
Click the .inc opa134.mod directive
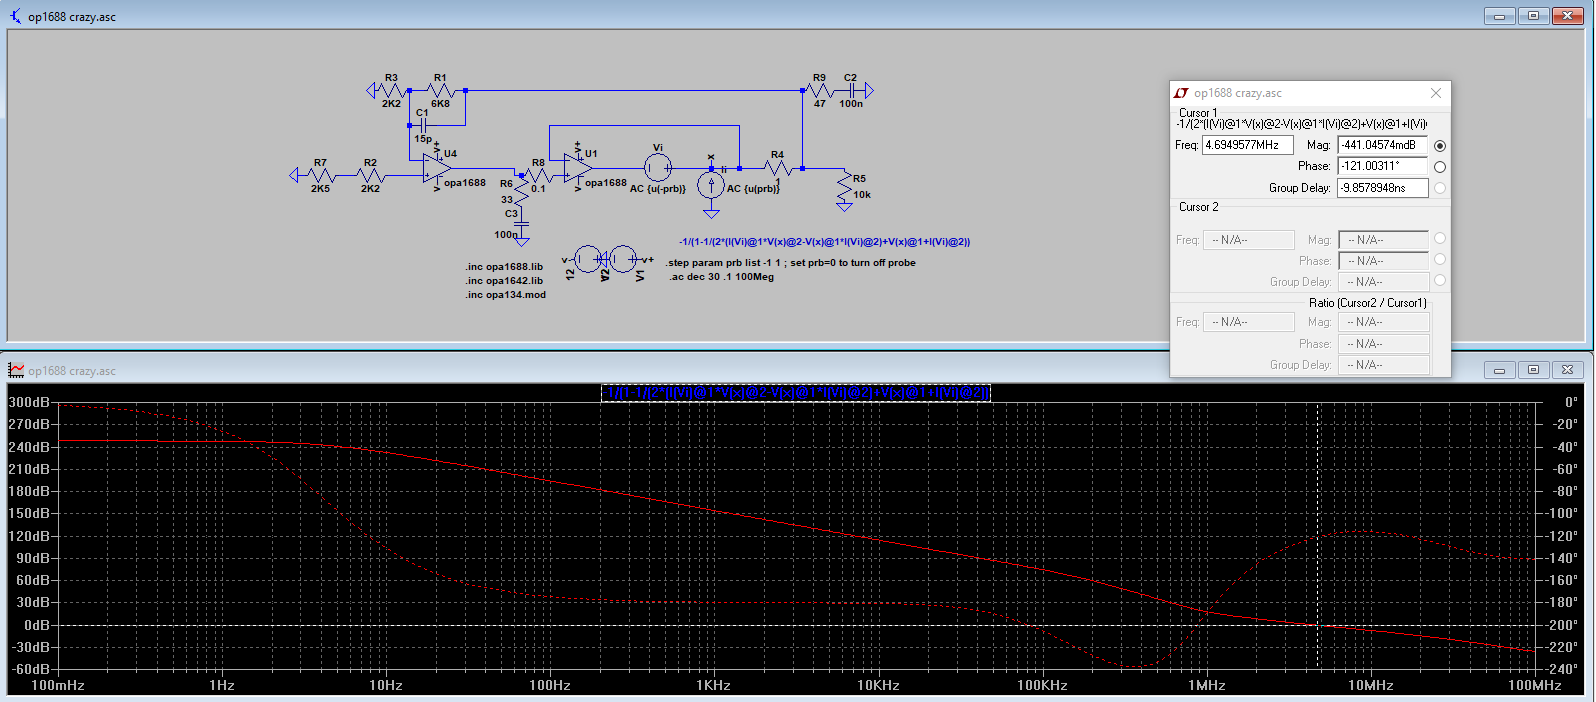[x=505, y=295]
